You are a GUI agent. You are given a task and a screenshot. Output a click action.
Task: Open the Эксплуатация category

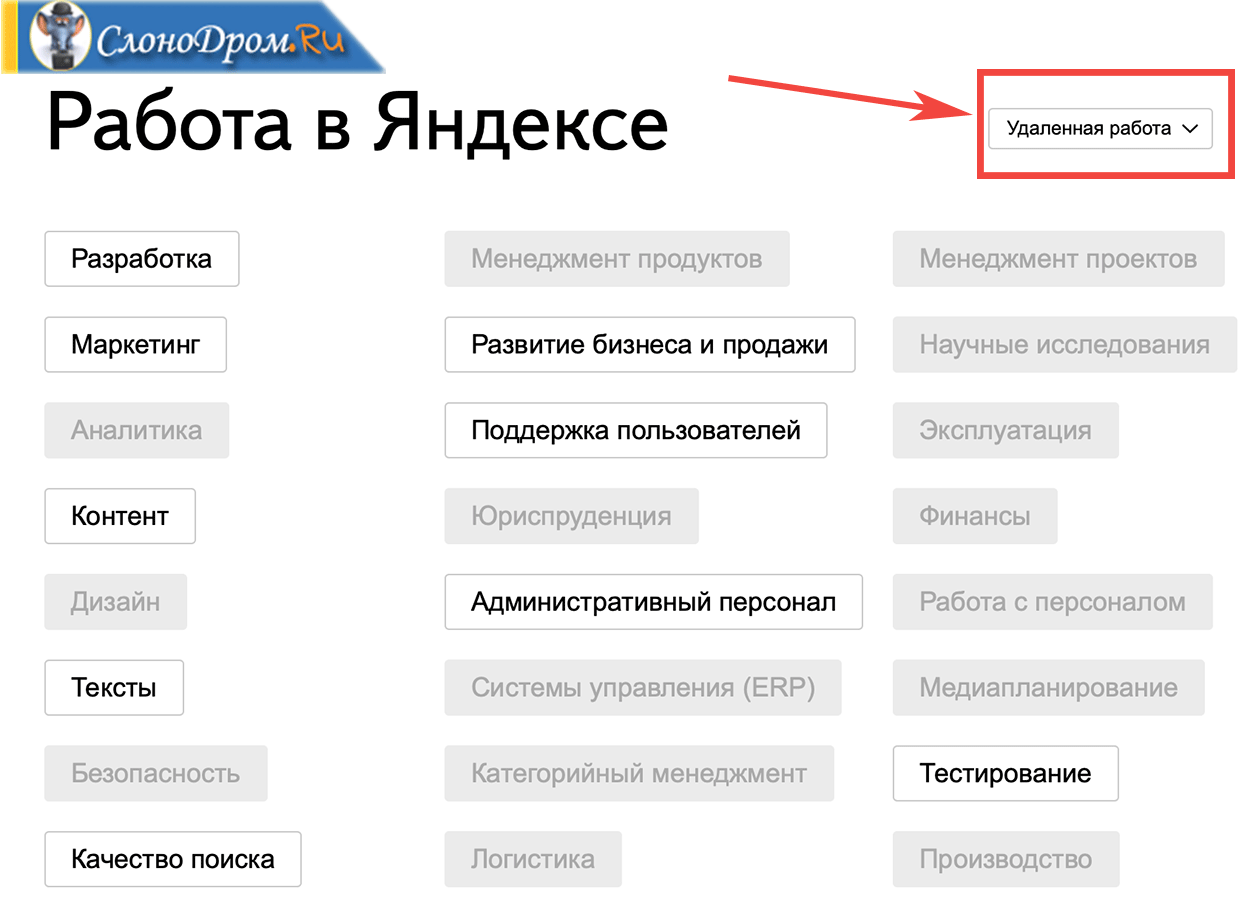point(1005,431)
